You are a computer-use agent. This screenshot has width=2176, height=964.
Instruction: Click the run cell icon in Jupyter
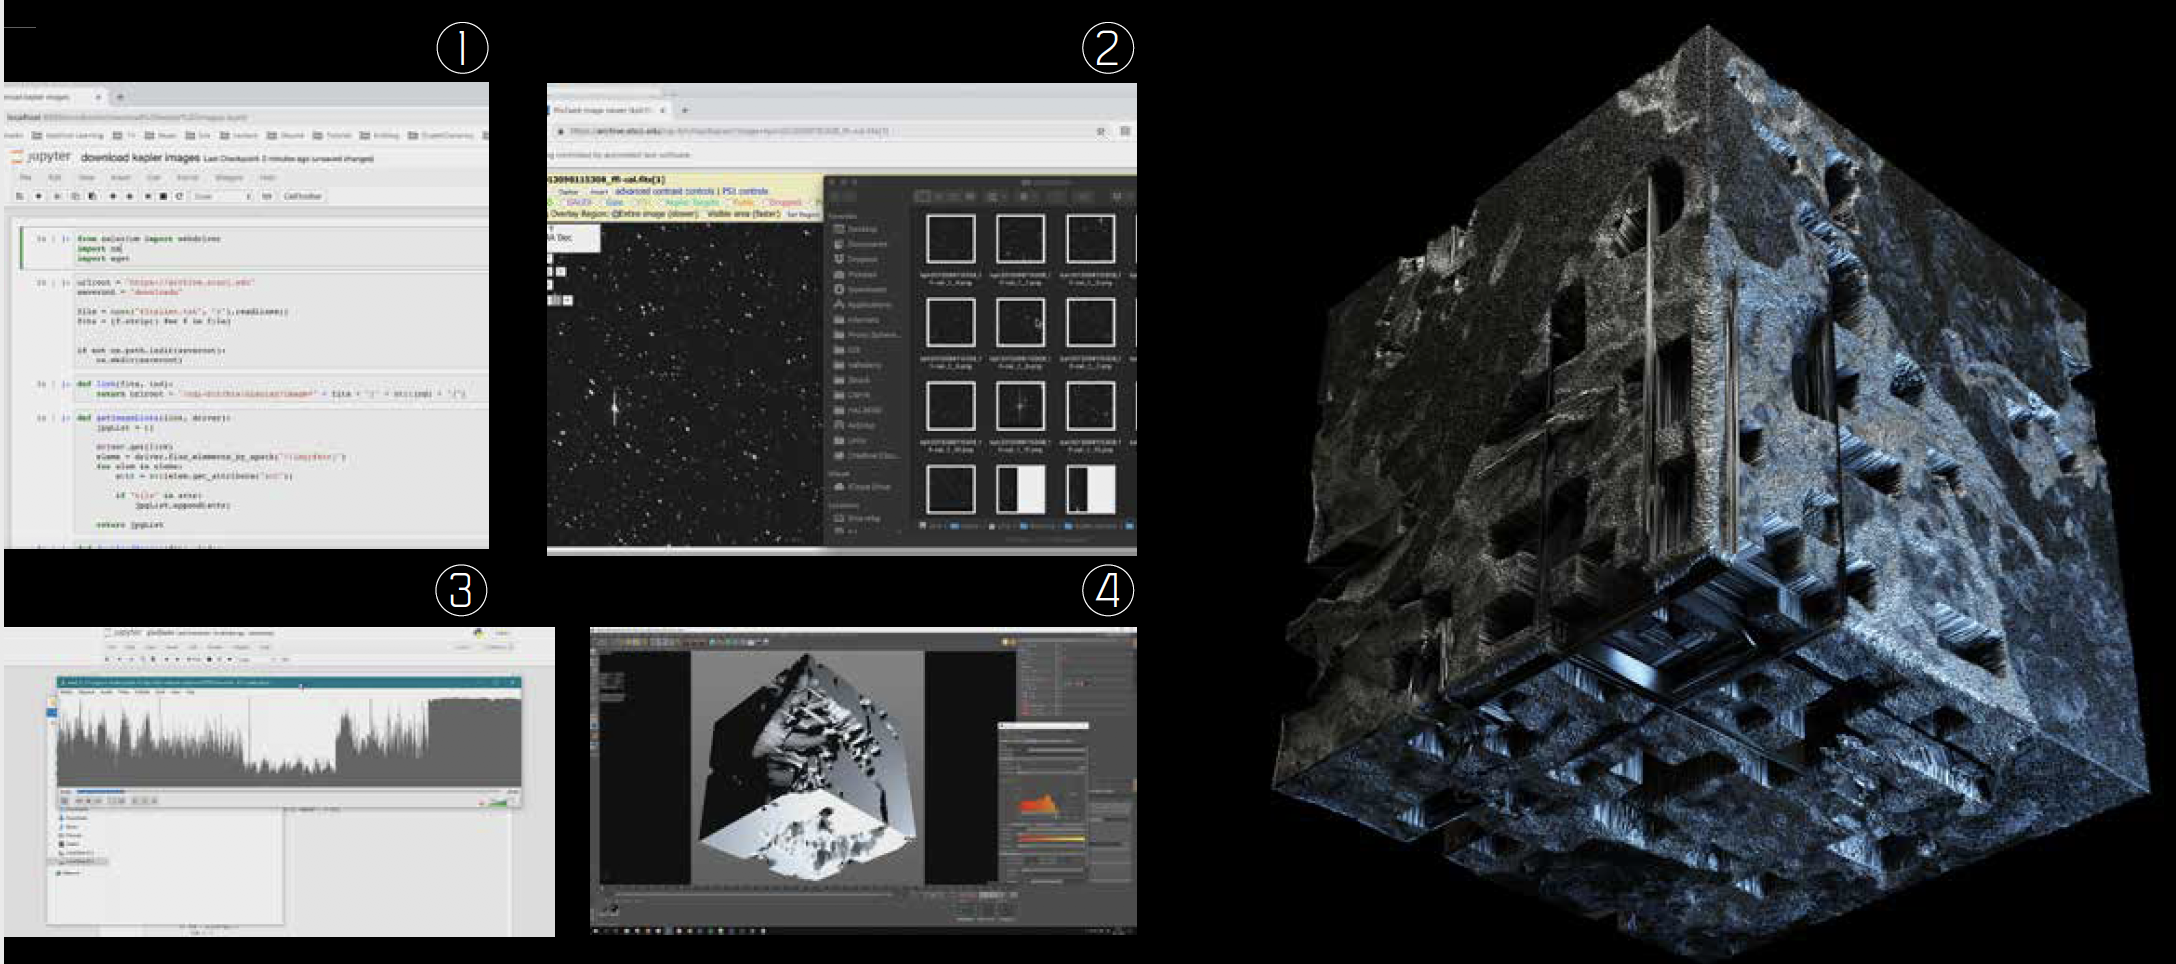click(148, 196)
